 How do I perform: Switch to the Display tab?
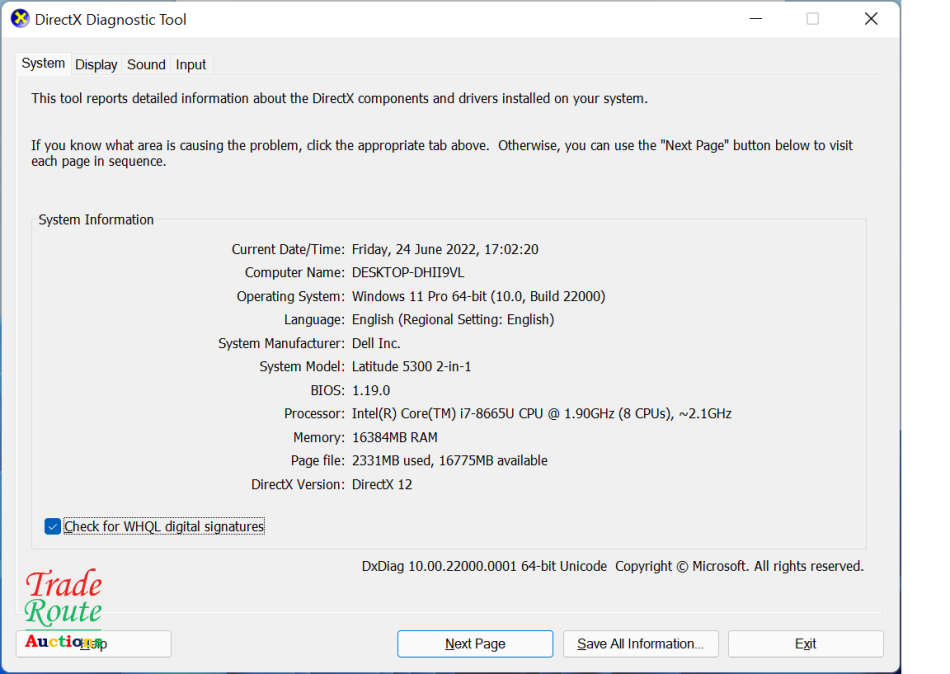(96, 65)
